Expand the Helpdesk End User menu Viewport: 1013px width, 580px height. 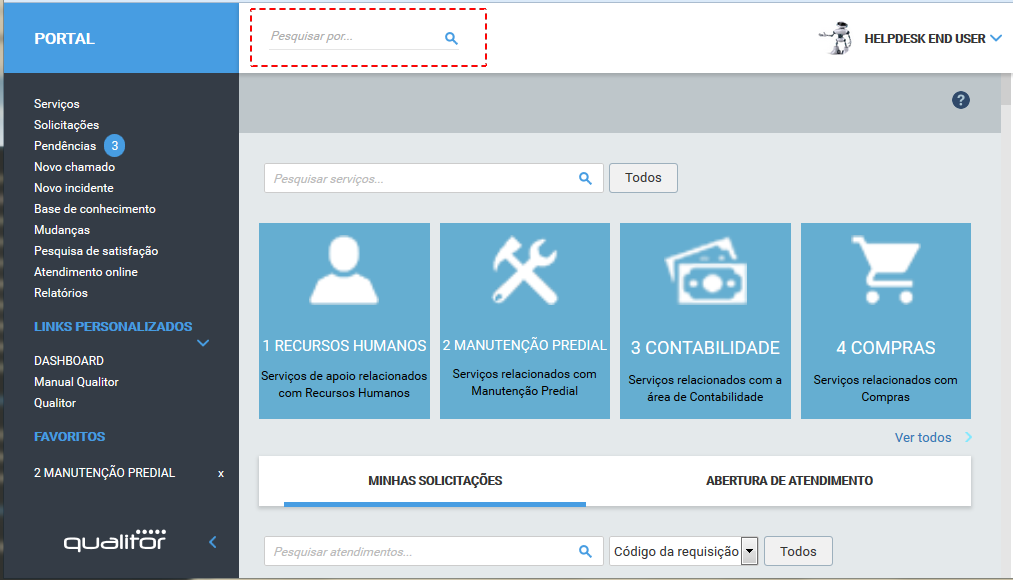[995, 39]
